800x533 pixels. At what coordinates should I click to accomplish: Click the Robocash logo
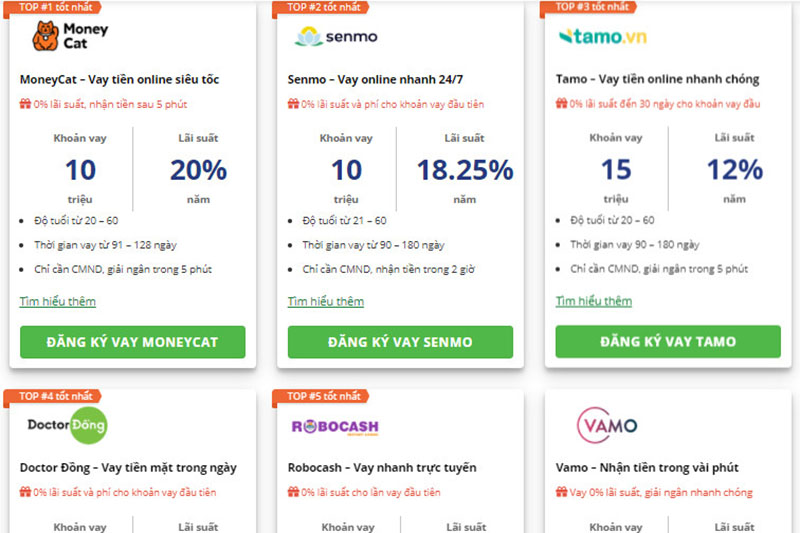click(x=335, y=426)
